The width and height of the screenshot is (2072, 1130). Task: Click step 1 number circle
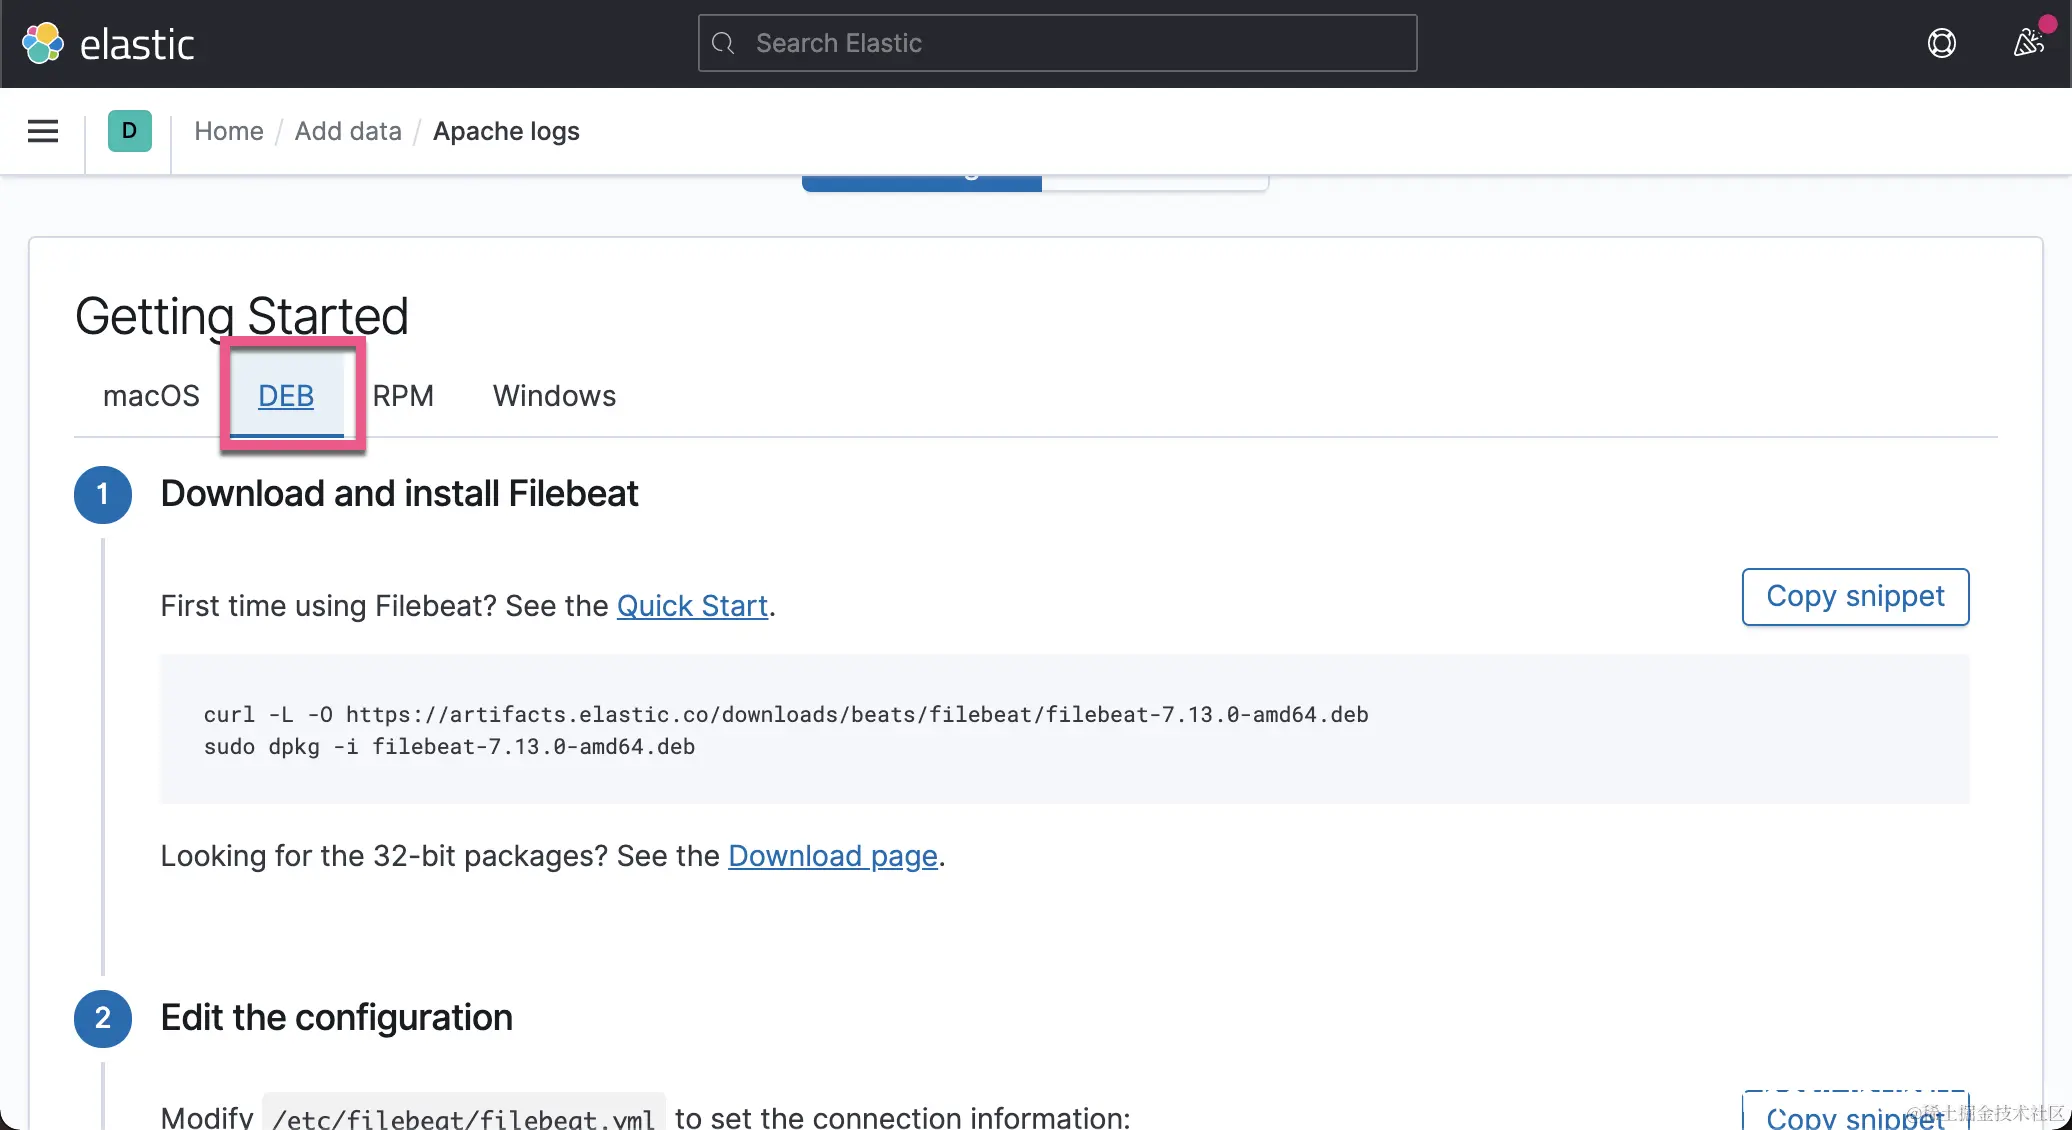[x=102, y=494]
